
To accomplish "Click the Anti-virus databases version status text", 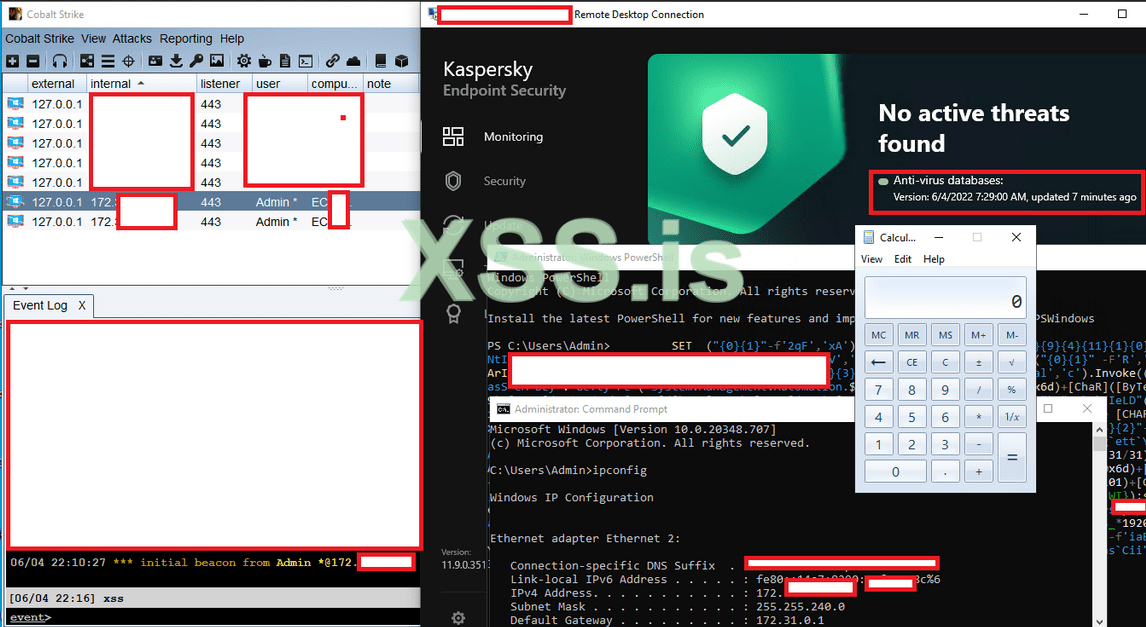I will (1014, 197).
